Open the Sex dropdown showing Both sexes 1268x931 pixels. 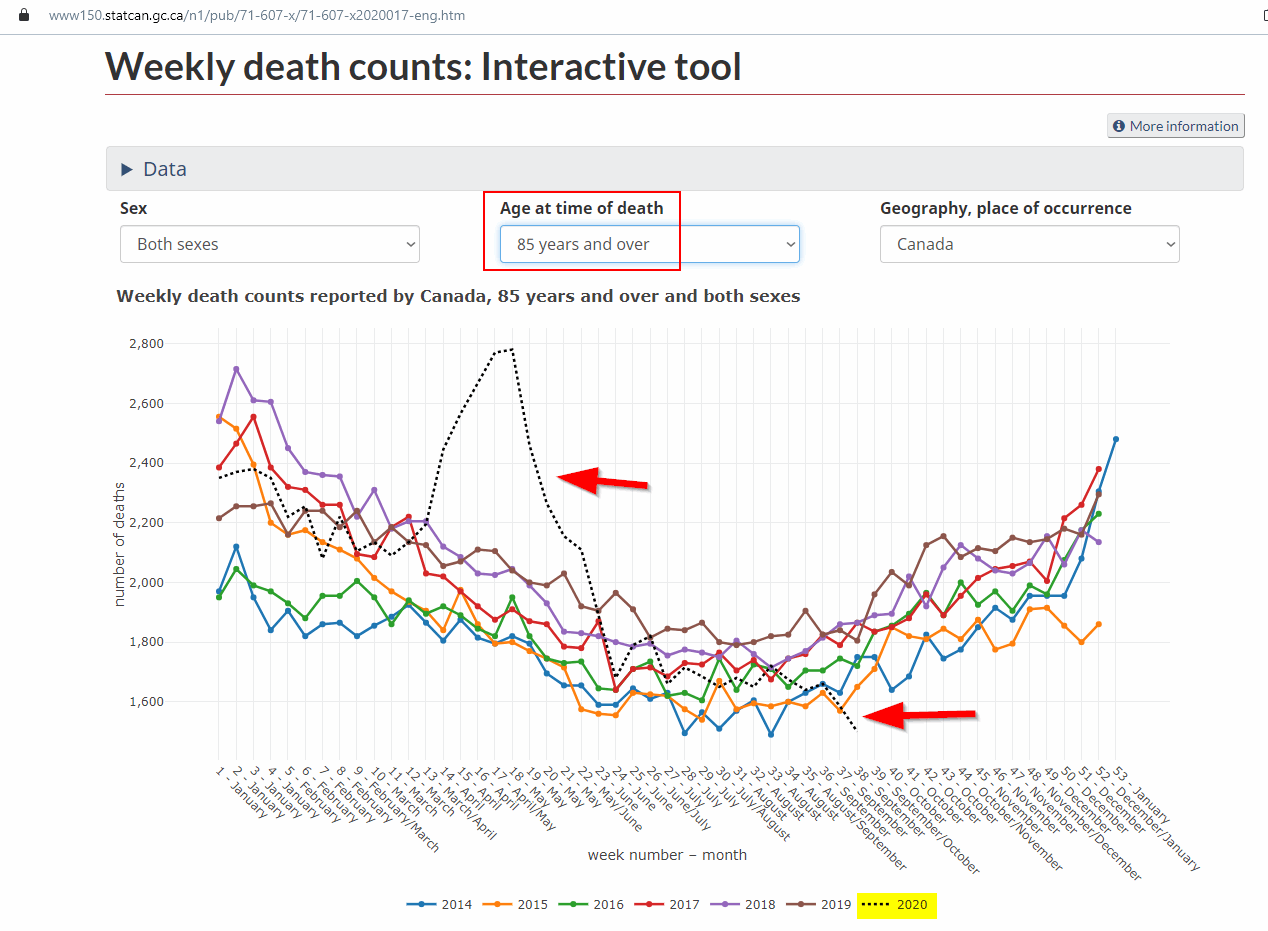pos(270,244)
